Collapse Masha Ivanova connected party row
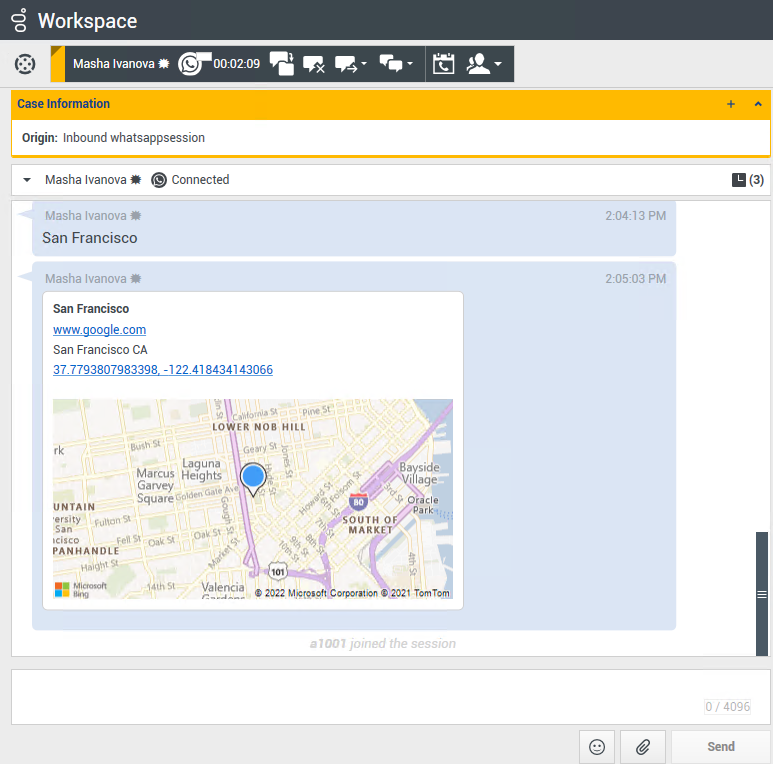Screen dimensions: 773x764 (27, 180)
